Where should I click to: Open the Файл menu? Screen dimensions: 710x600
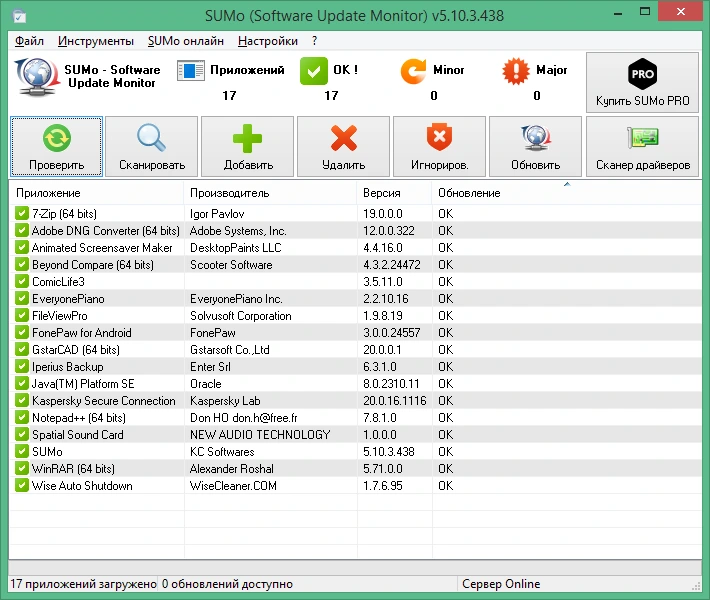[x=29, y=41]
